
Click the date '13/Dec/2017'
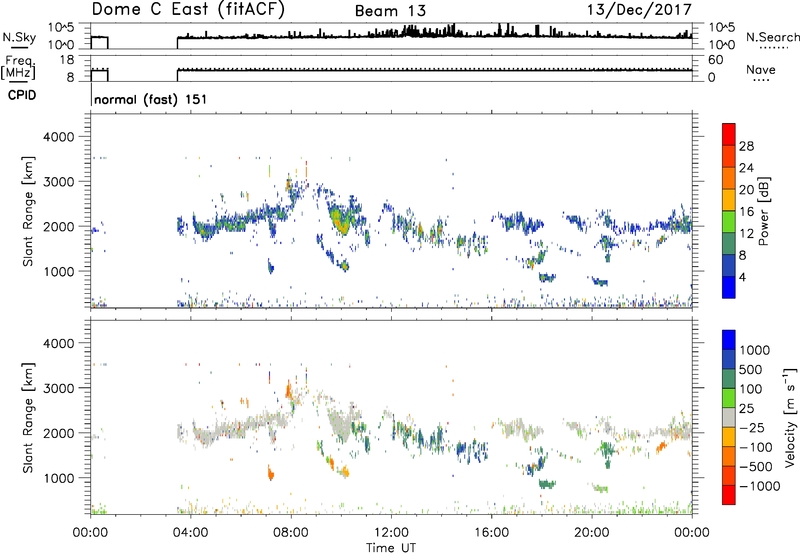coord(639,10)
